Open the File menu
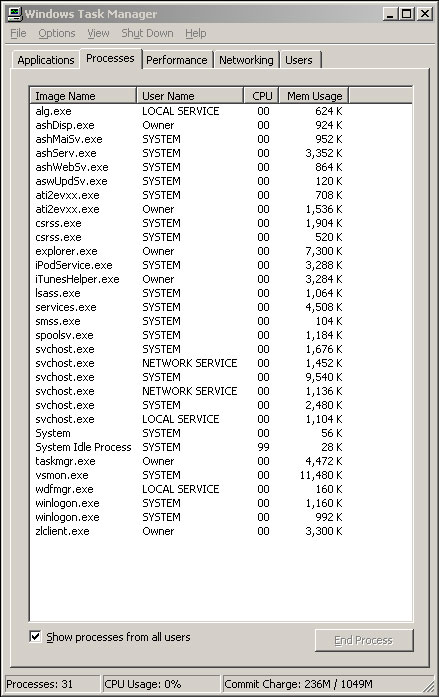439x697 pixels. [18, 33]
